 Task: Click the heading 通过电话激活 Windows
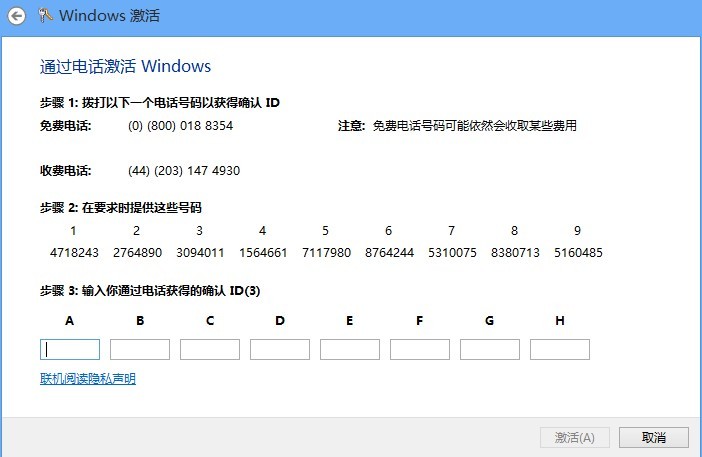click(x=125, y=66)
